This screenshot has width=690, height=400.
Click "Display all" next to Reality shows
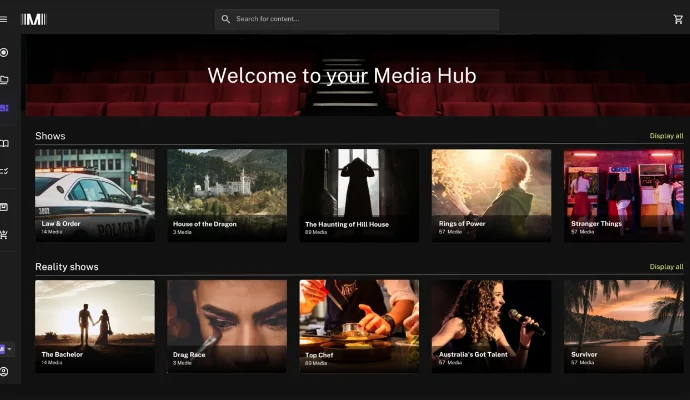666,267
